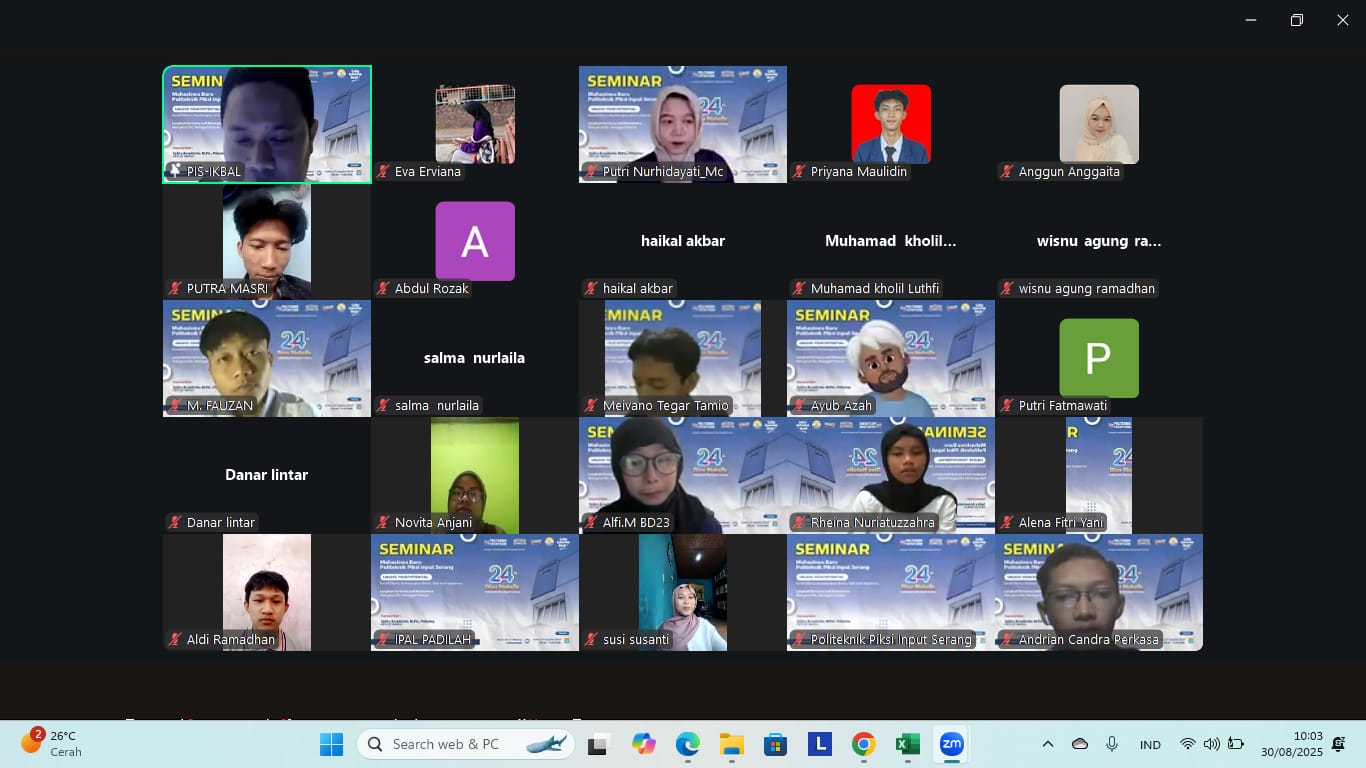Switch to Excel from the taskbar
The height and width of the screenshot is (768, 1366).
pyautogui.click(x=908, y=744)
